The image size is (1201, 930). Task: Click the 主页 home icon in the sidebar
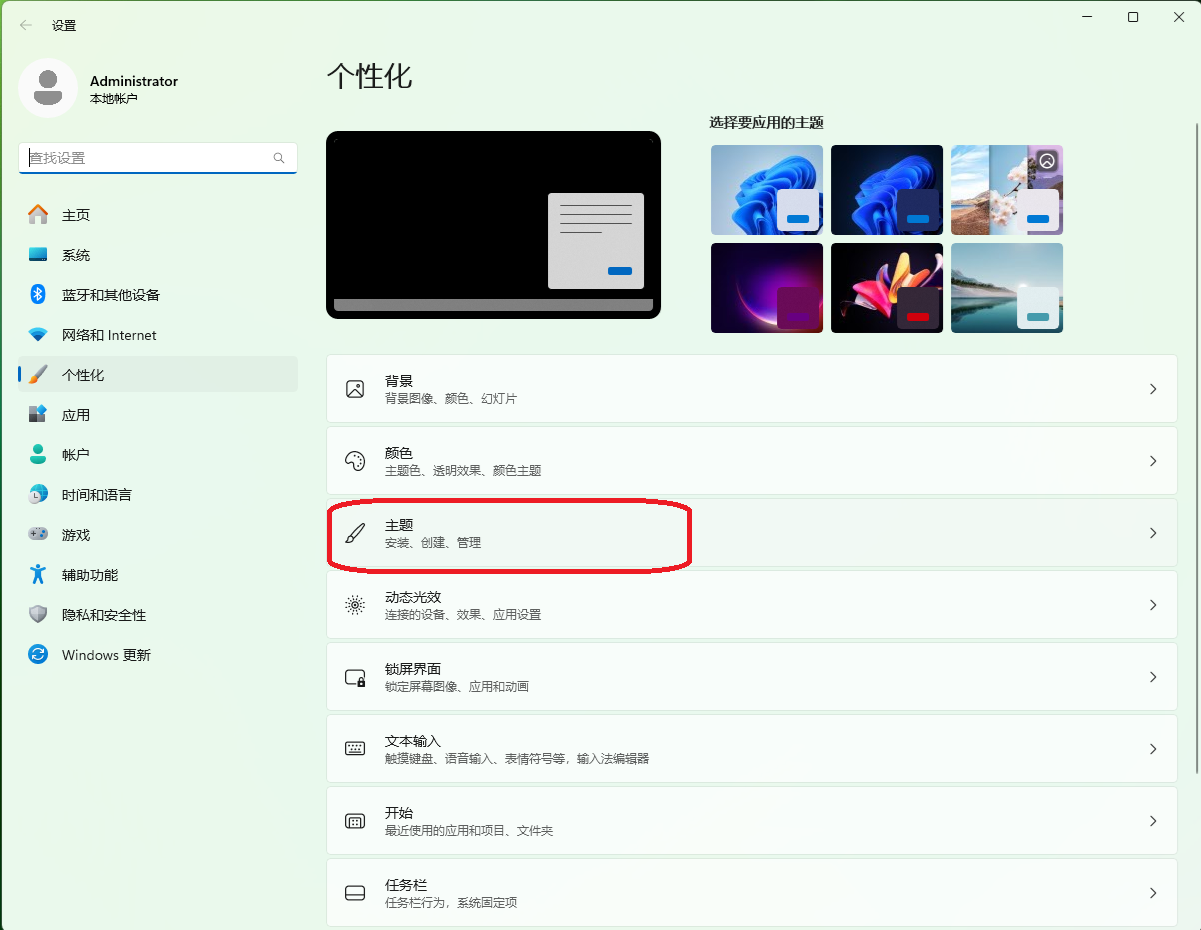point(38,215)
